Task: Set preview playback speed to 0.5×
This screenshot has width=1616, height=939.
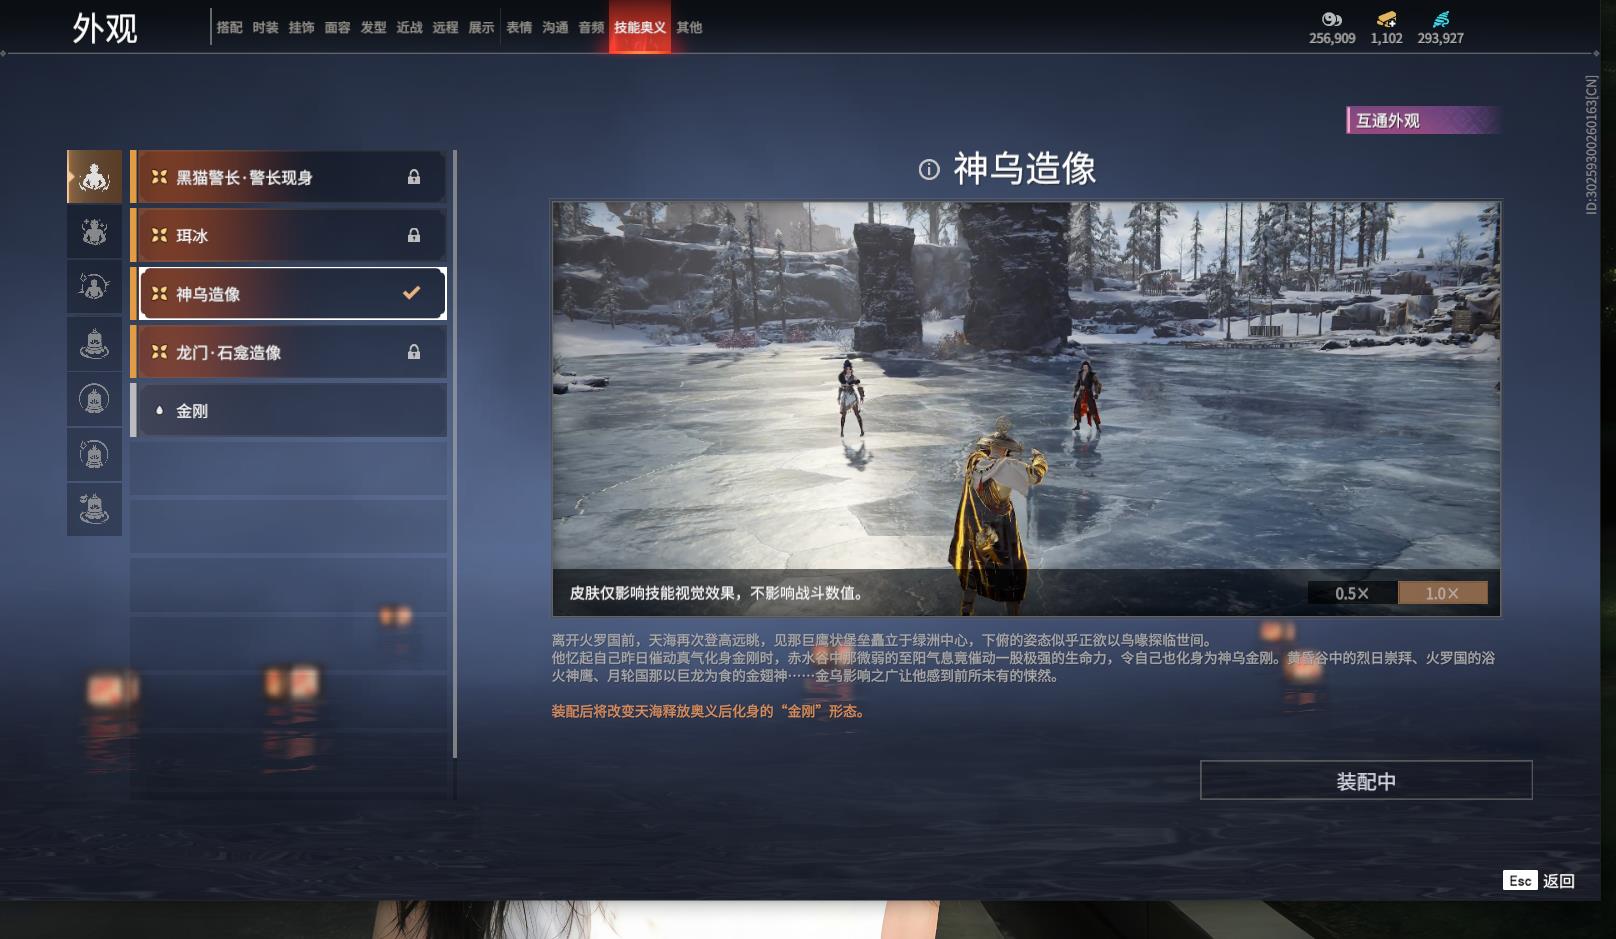Action: click(1352, 593)
